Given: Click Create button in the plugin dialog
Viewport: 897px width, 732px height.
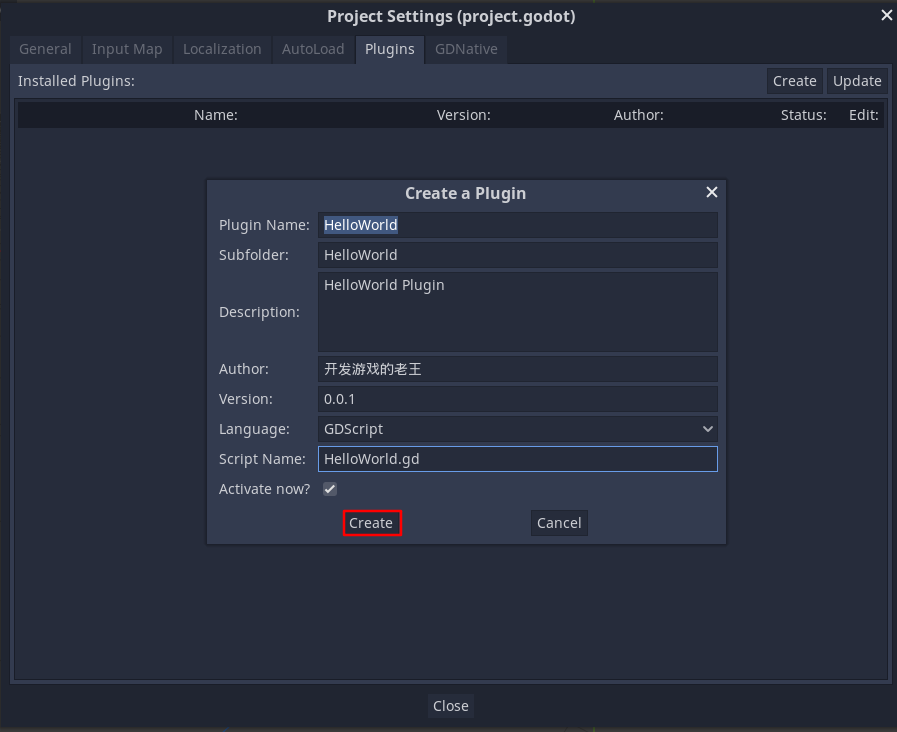Looking at the screenshot, I should click(x=371, y=523).
